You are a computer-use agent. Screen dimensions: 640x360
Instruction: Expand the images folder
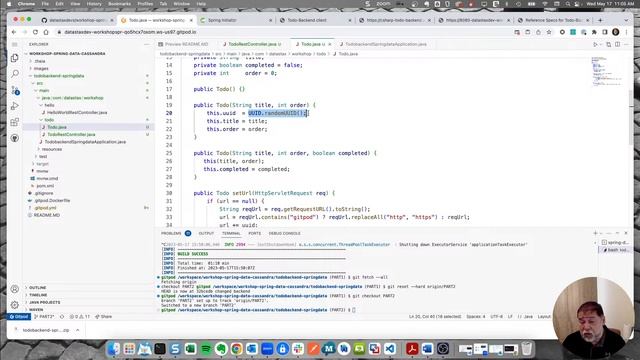(x=41, y=69)
